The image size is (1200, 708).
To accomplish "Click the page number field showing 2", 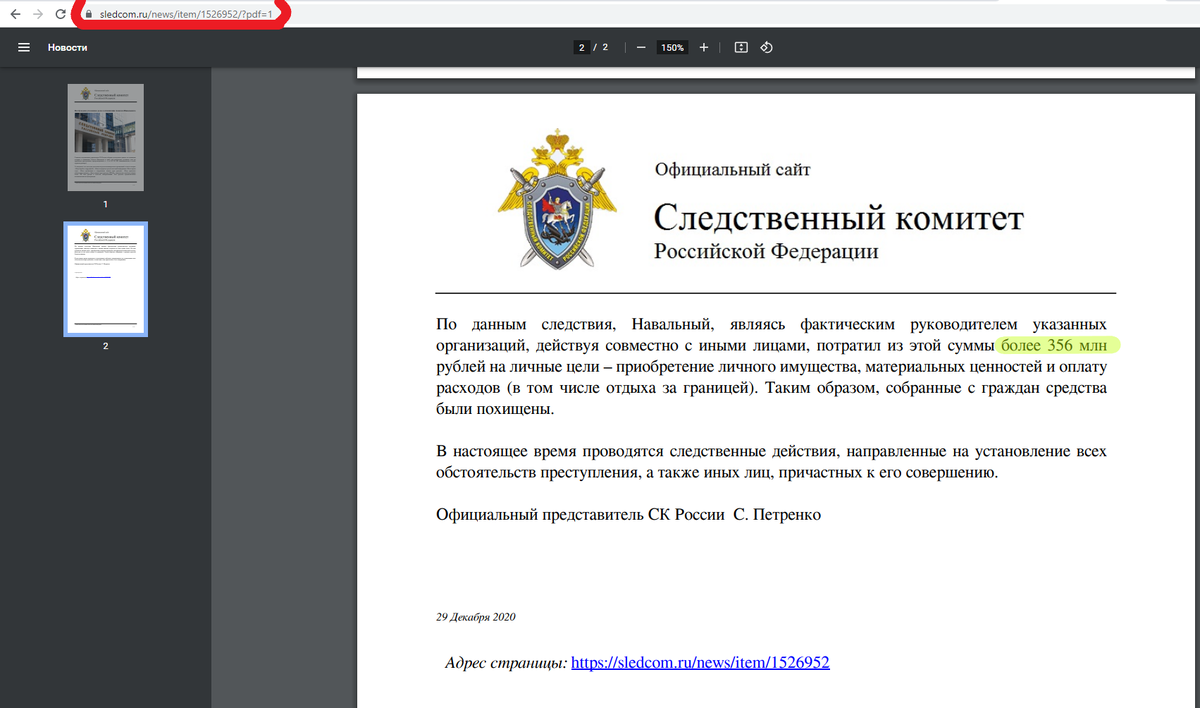I will [x=582, y=47].
